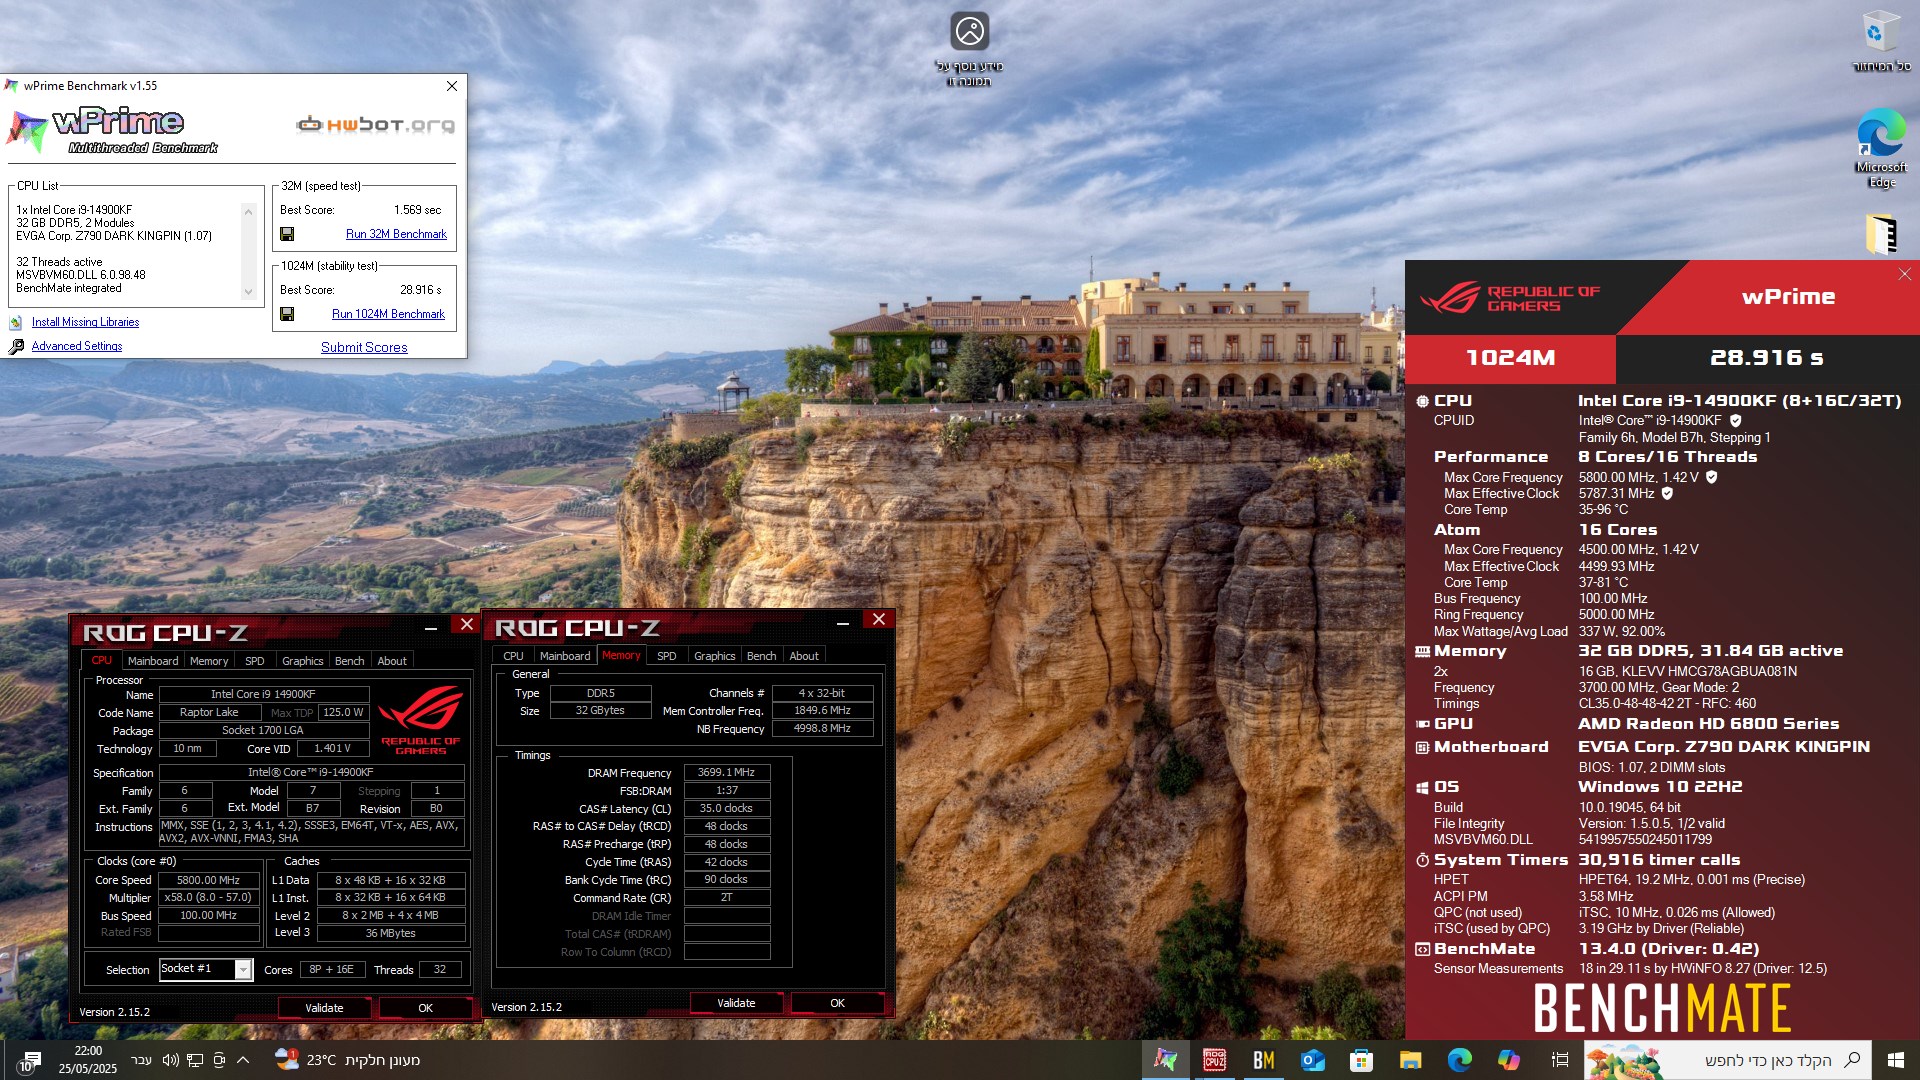Click the Meet Now camera tray icon
1920x1080 pixels.
pos(219,1060)
